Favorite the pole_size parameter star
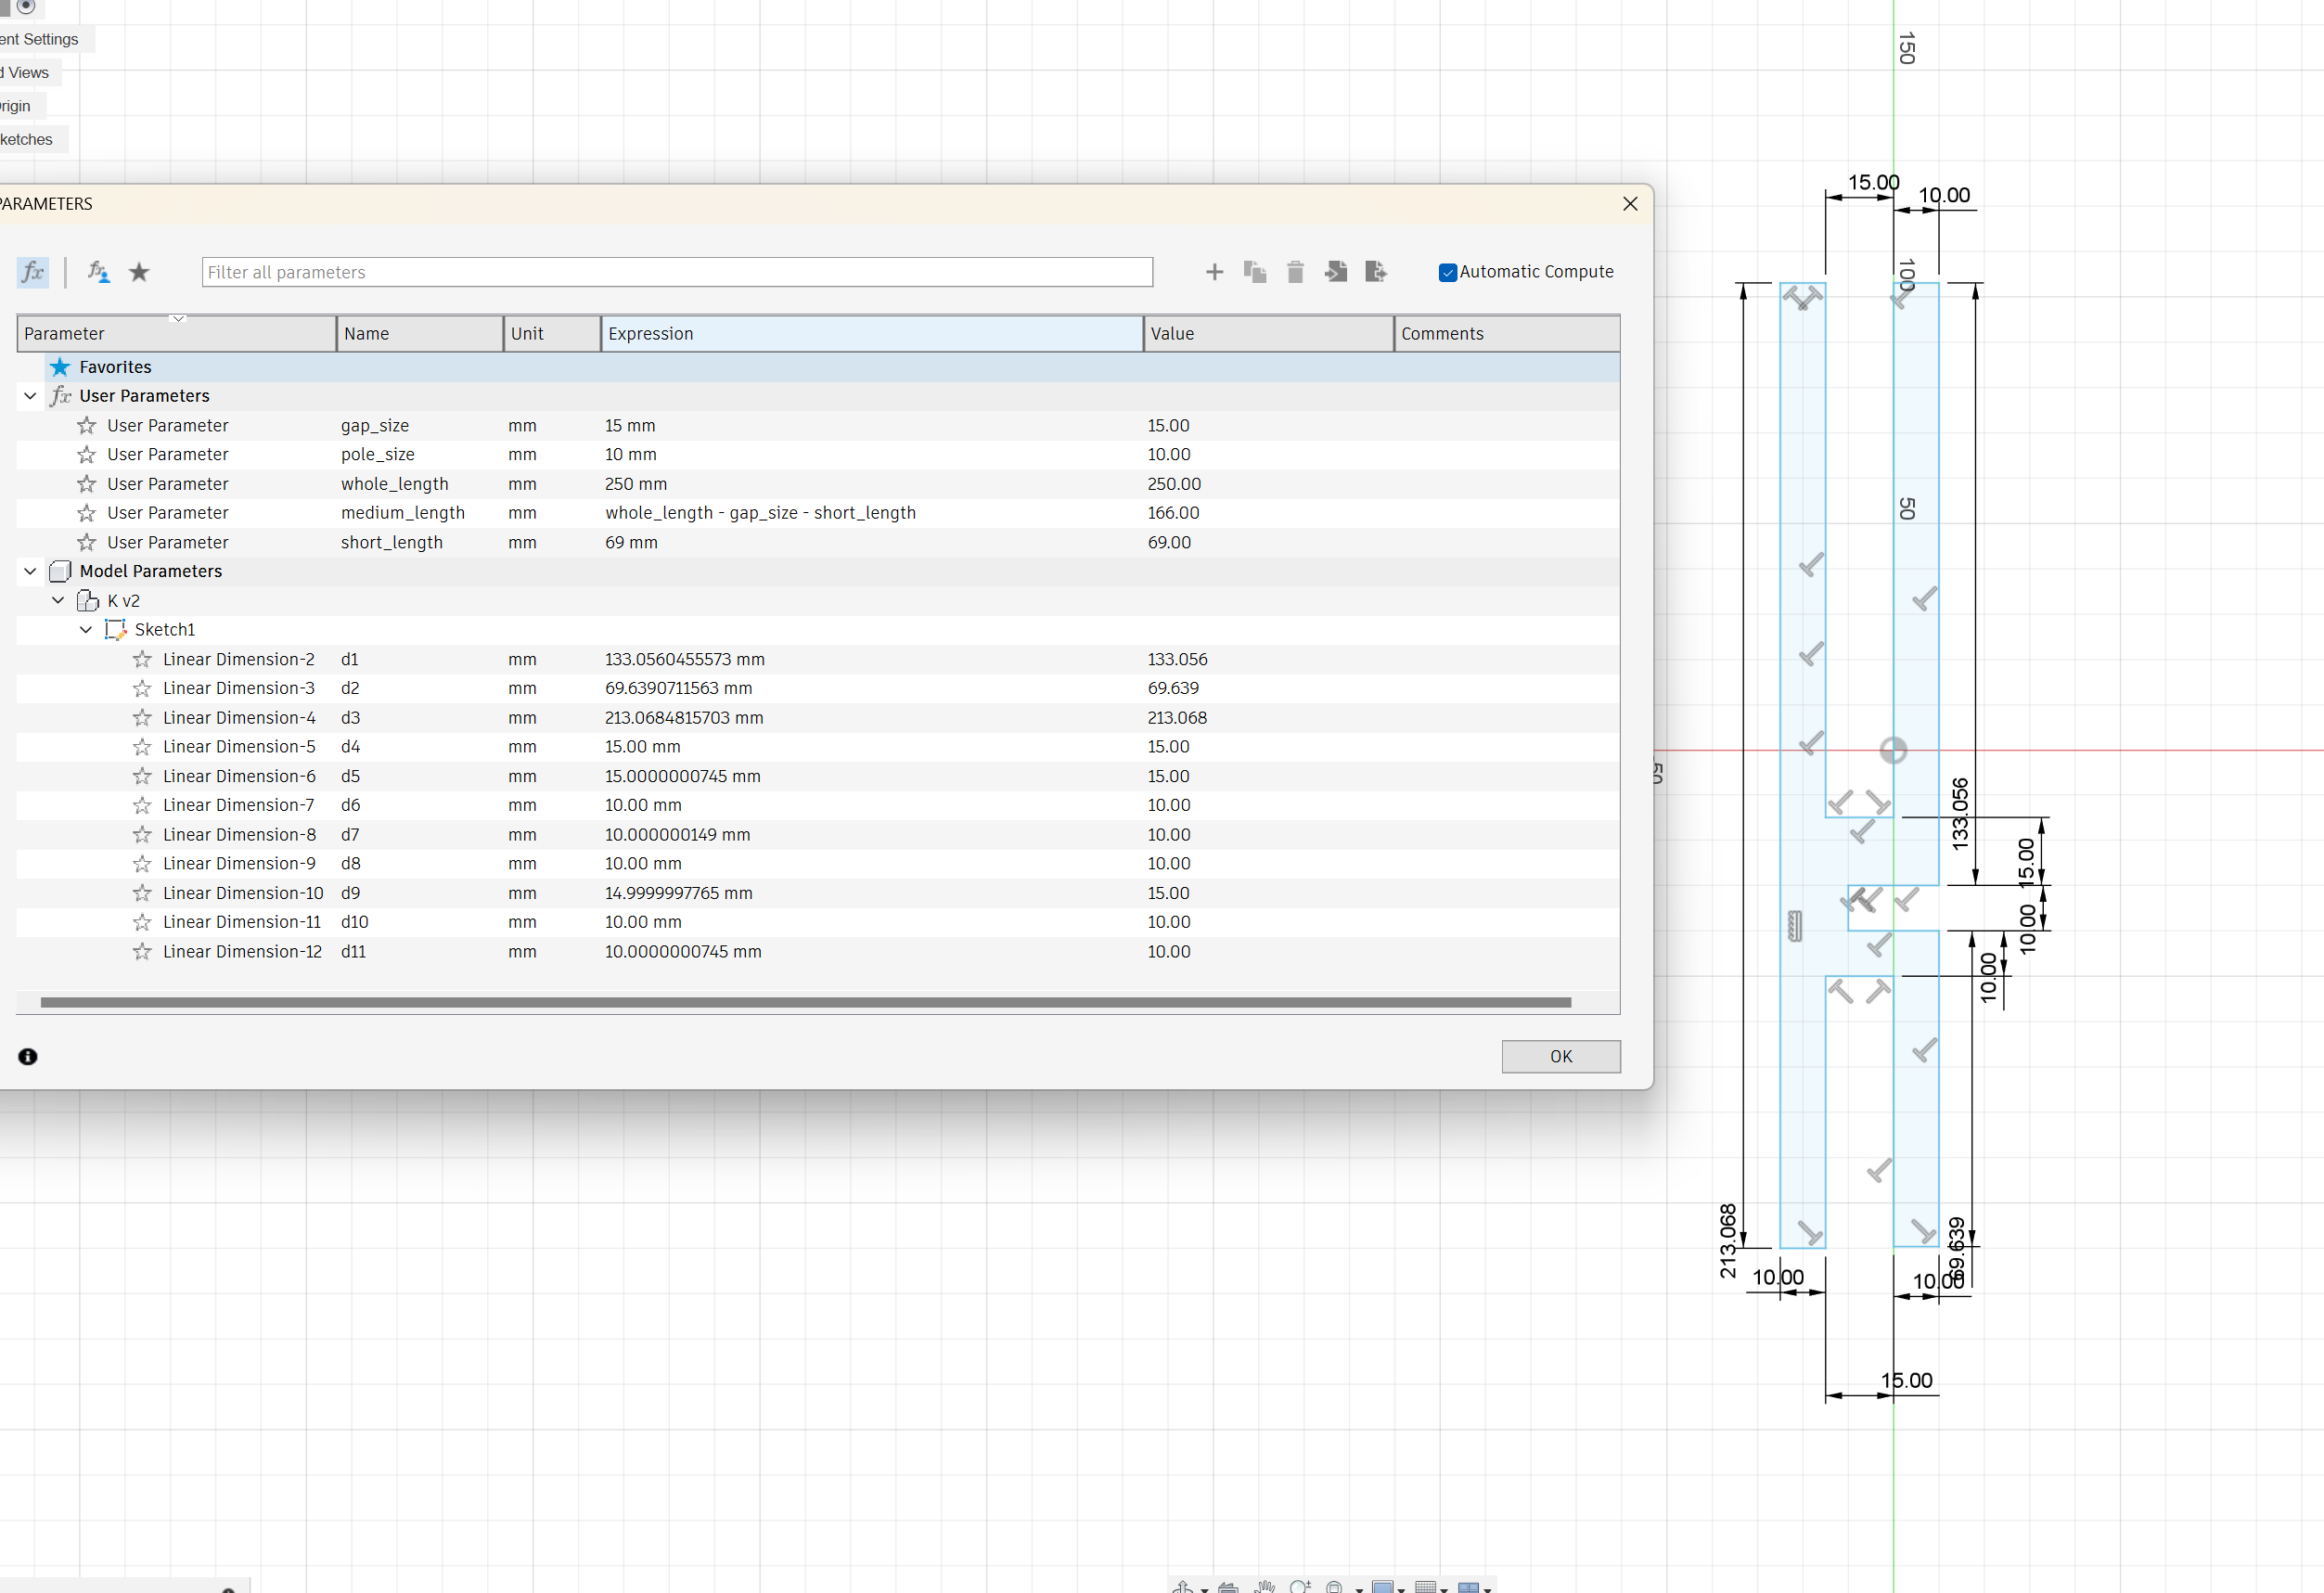2324x1593 pixels. point(87,454)
